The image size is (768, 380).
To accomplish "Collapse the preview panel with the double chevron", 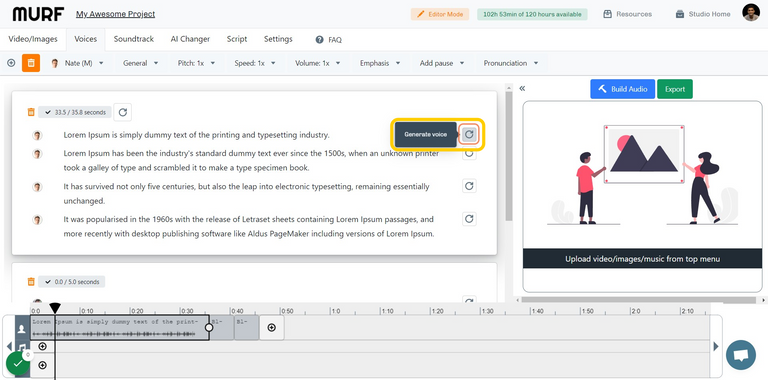I will coord(522,89).
